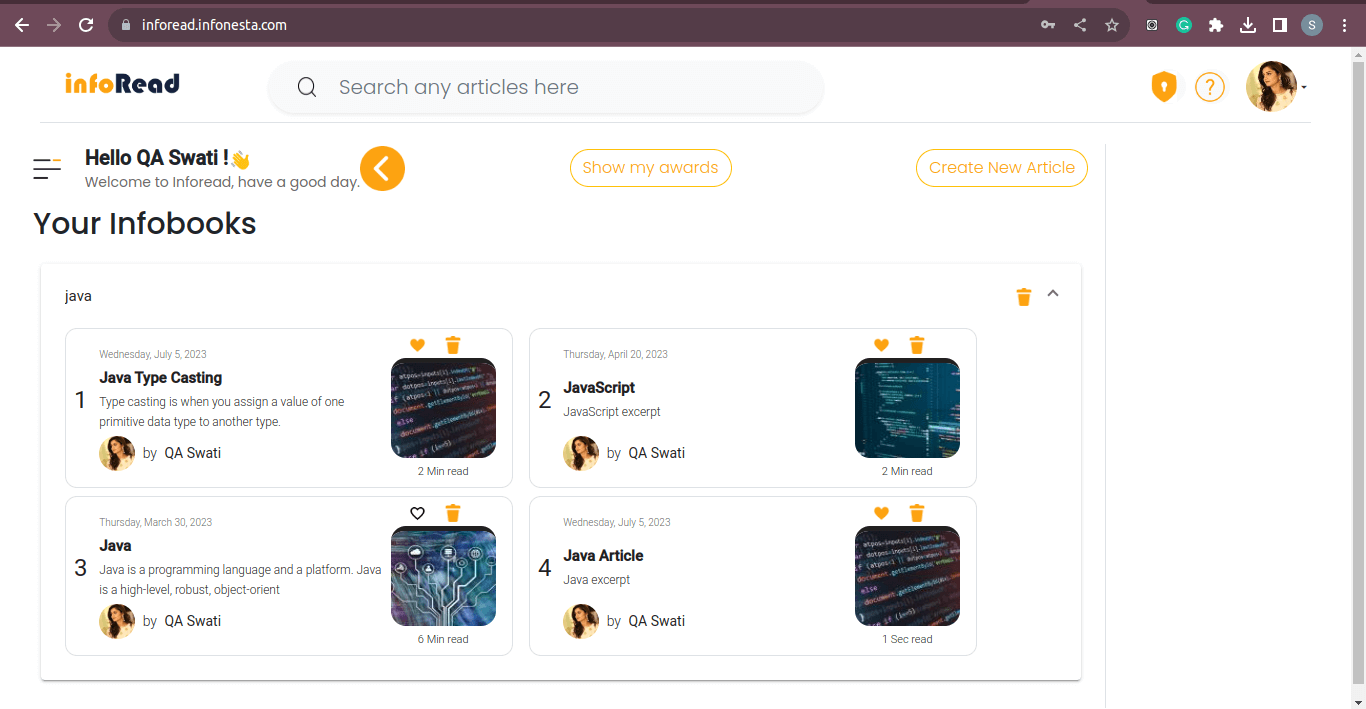Click the orange back arrow circle button
1366x709 pixels.
pyautogui.click(x=382, y=168)
